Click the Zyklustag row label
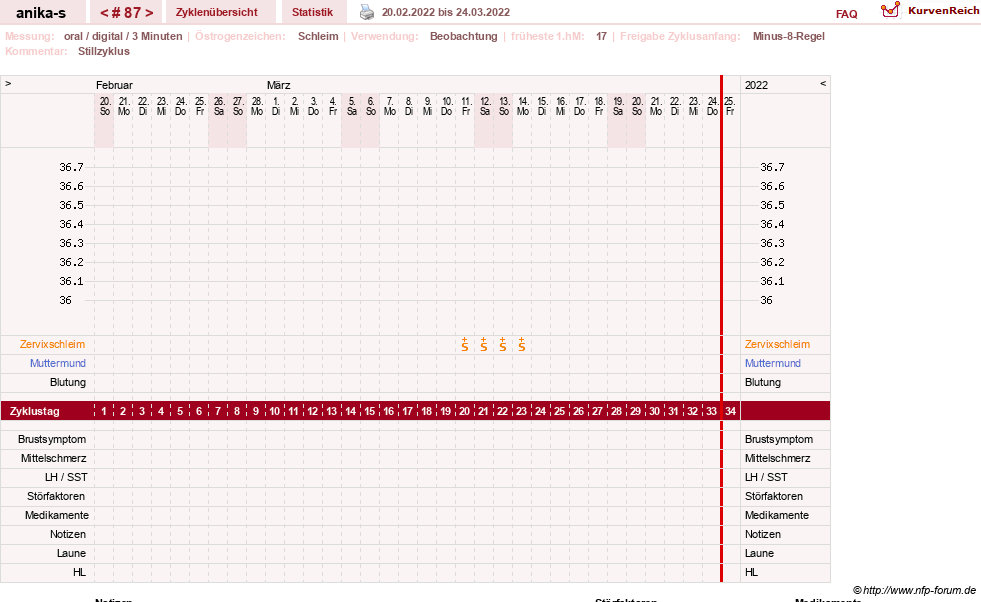Viewport: 981px width, 602px height. coord(34,411)
